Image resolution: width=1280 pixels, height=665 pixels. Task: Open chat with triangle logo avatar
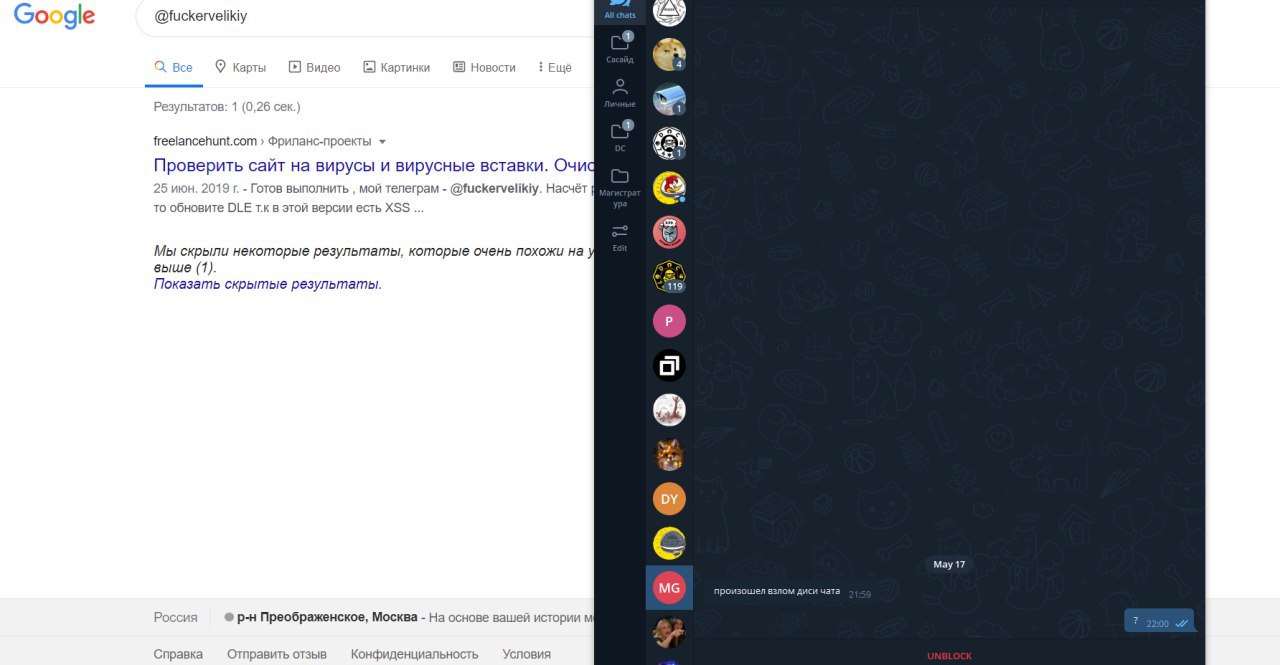tap(669, 11)
